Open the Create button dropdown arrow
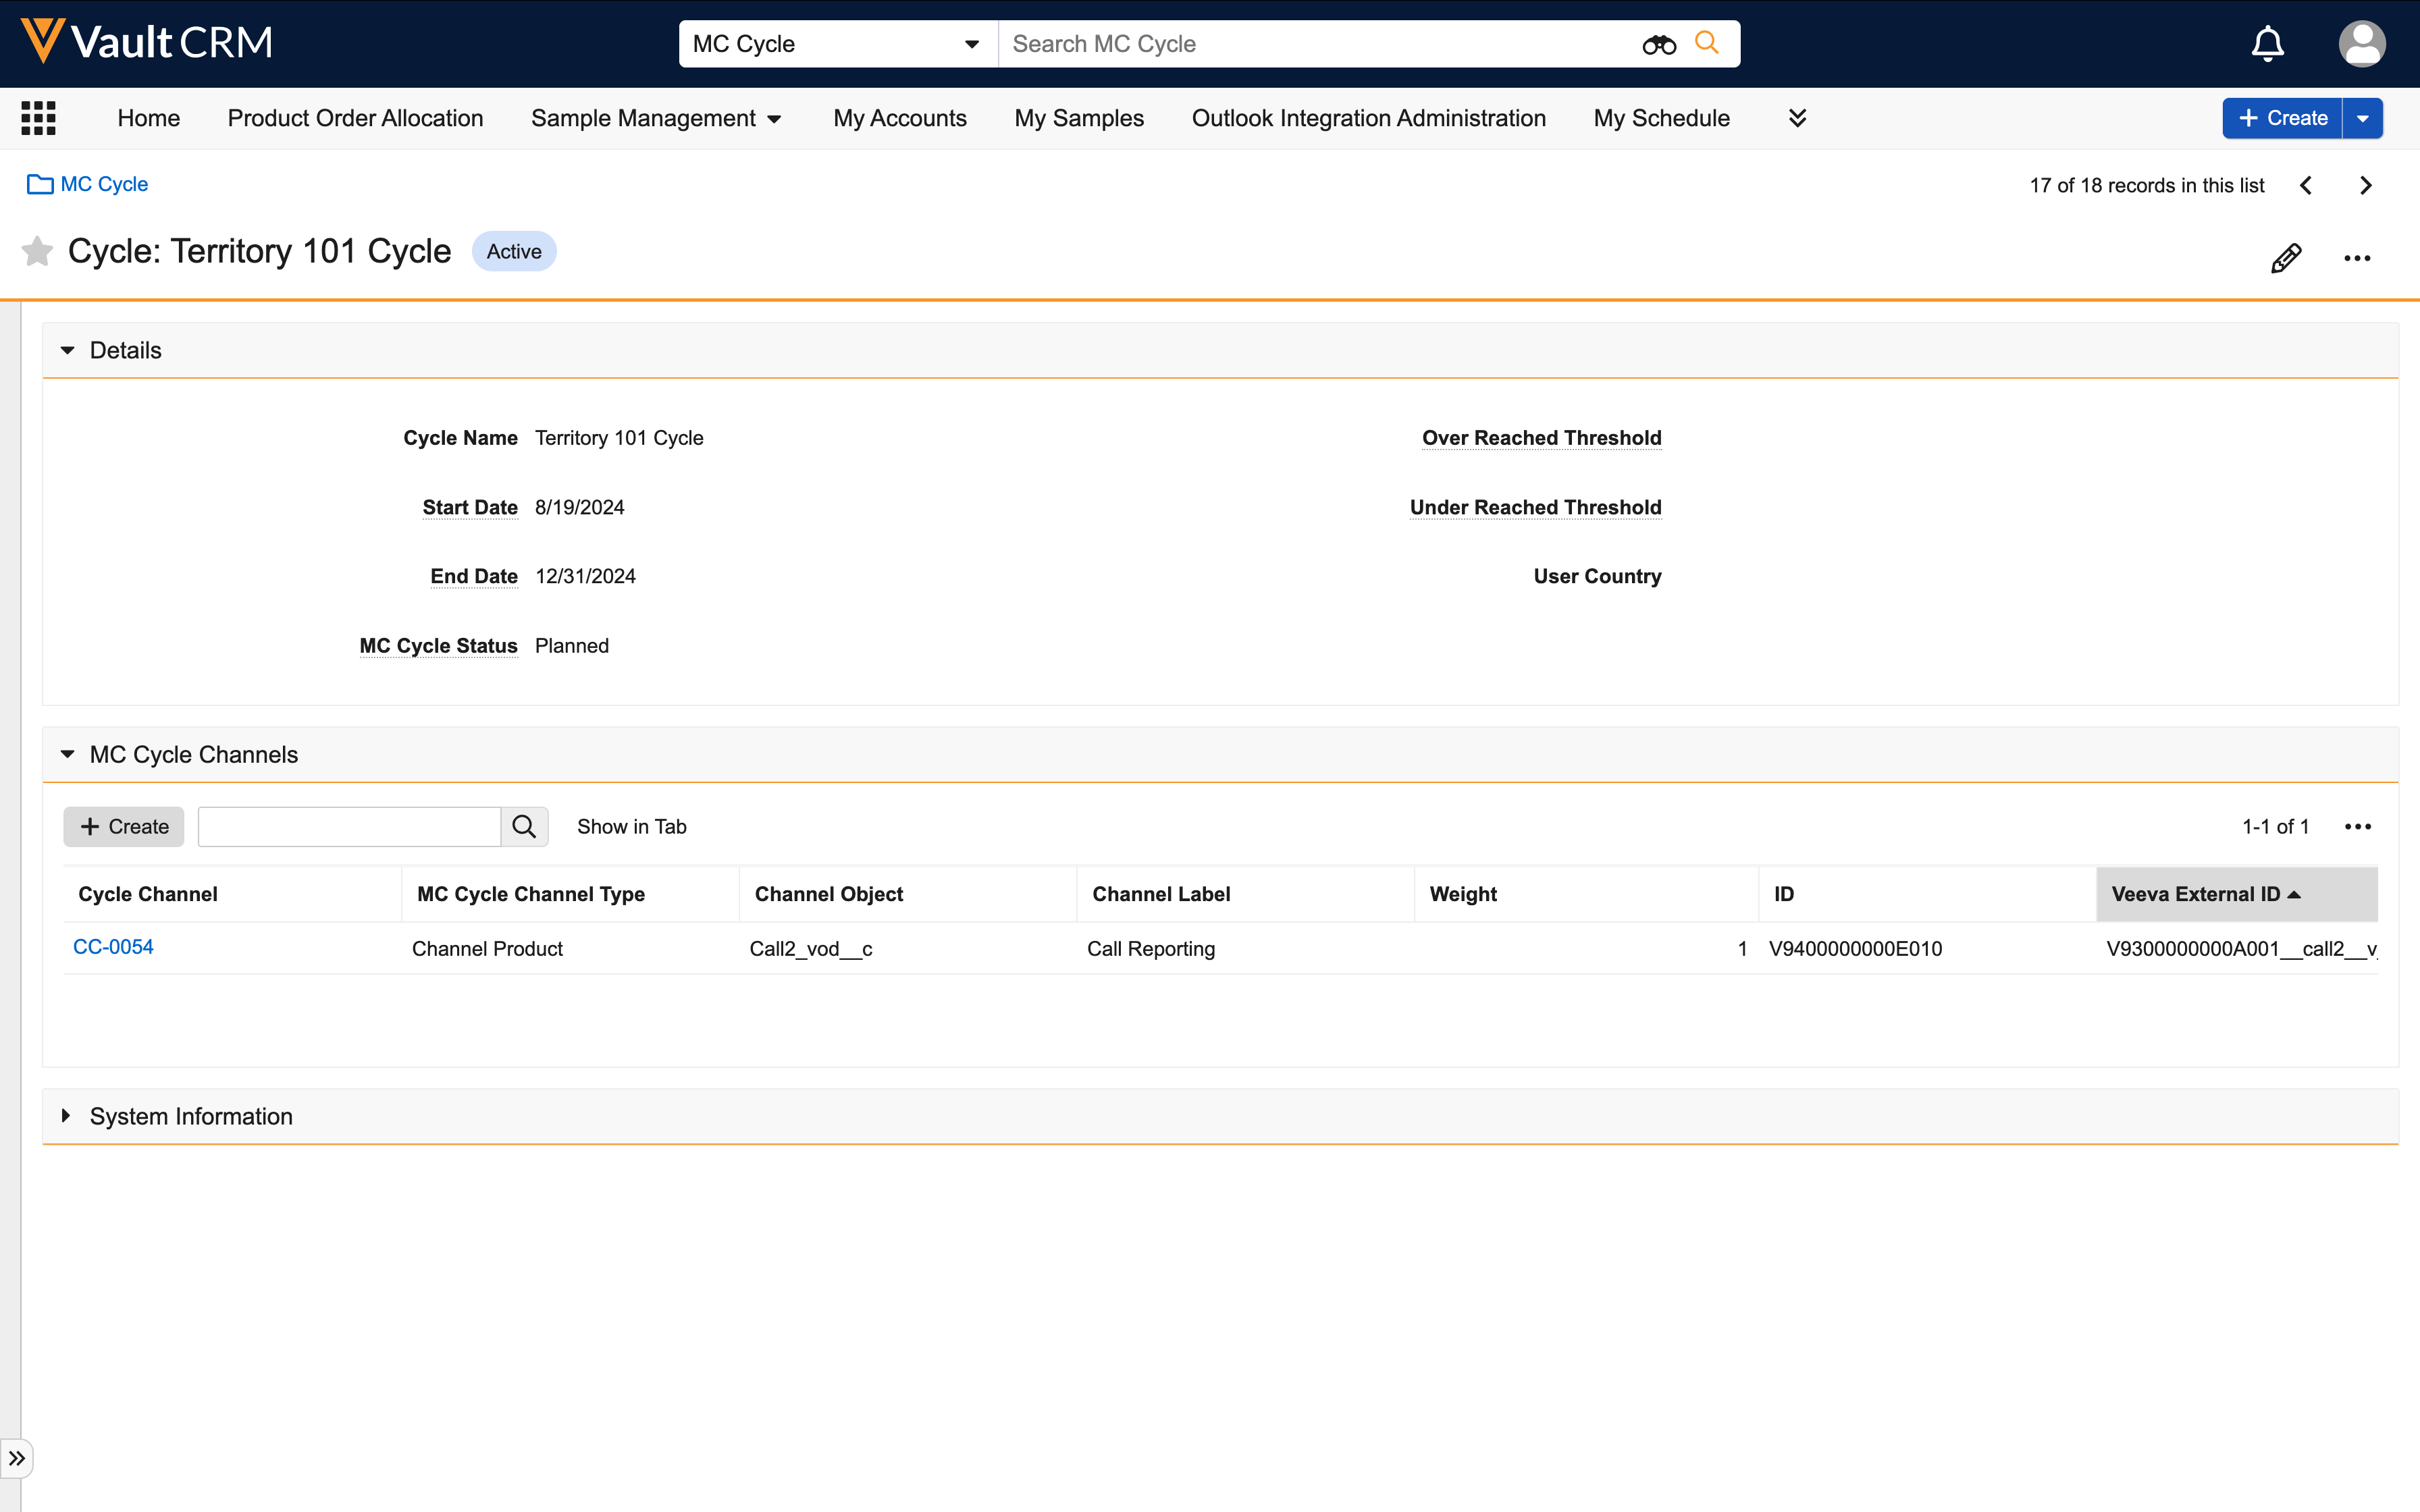 (x=2363, y=118)
